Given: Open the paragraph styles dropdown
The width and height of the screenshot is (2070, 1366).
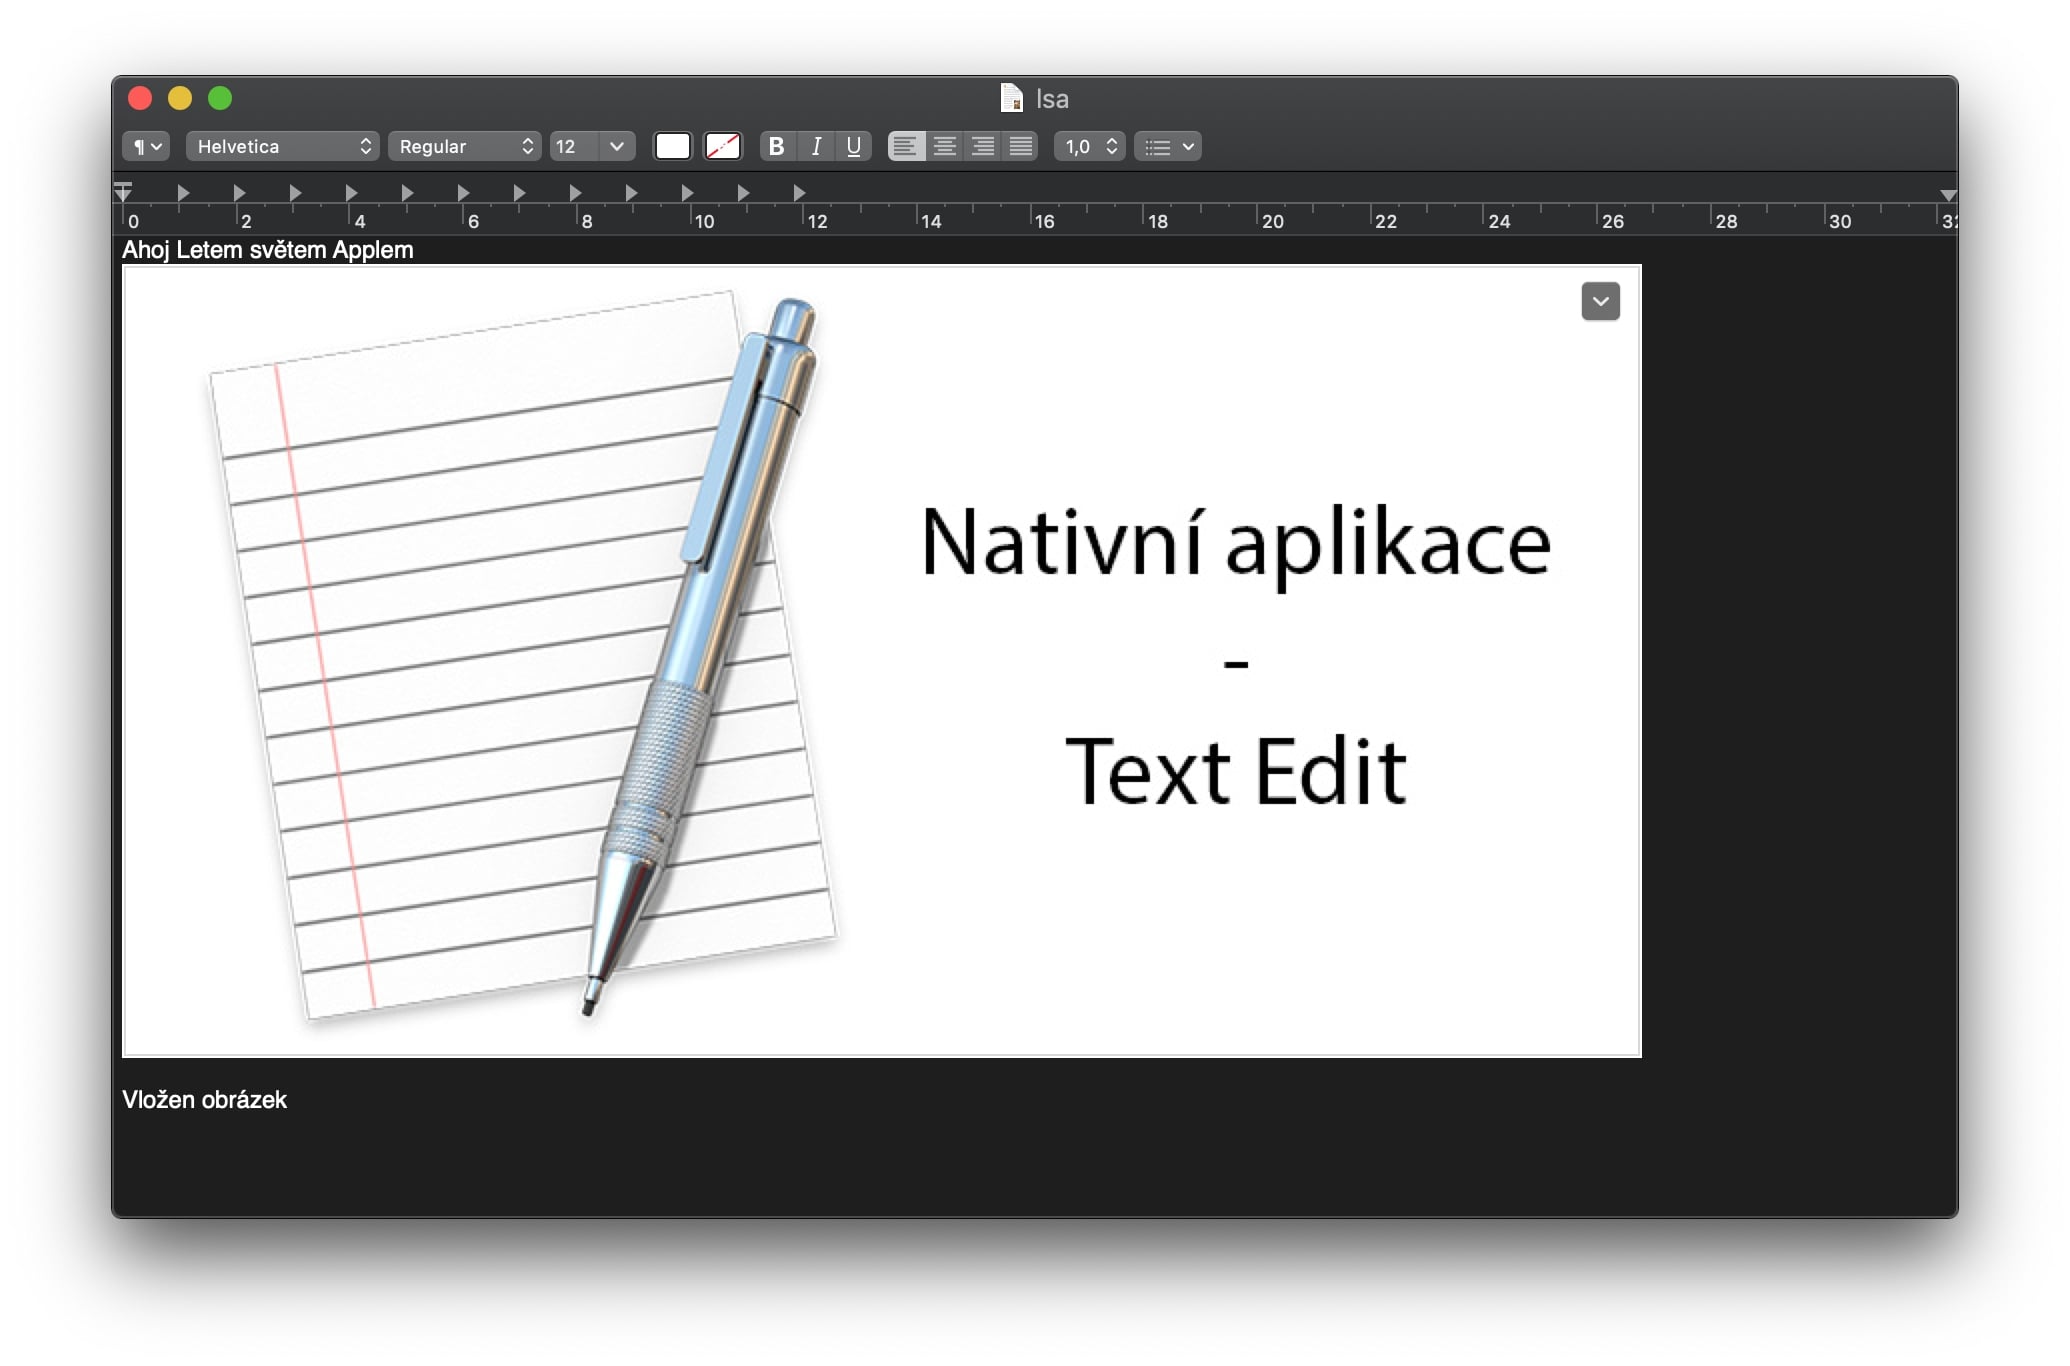Looking at the screenshot, I should pyautogui.click(x=146, y=146).
